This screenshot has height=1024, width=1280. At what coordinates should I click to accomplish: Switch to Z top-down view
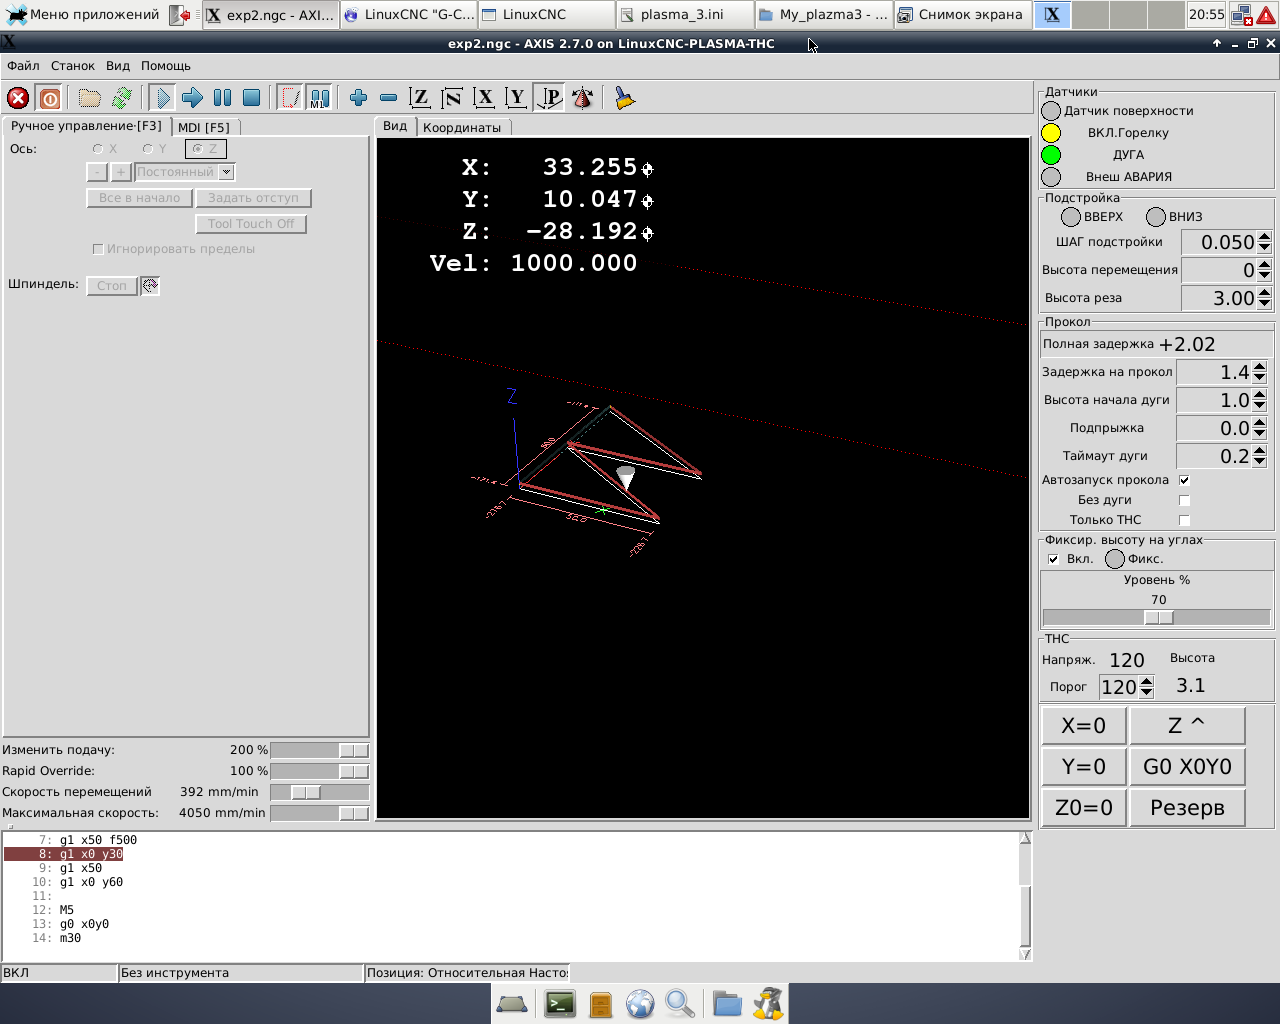click(x=420, y=98)
